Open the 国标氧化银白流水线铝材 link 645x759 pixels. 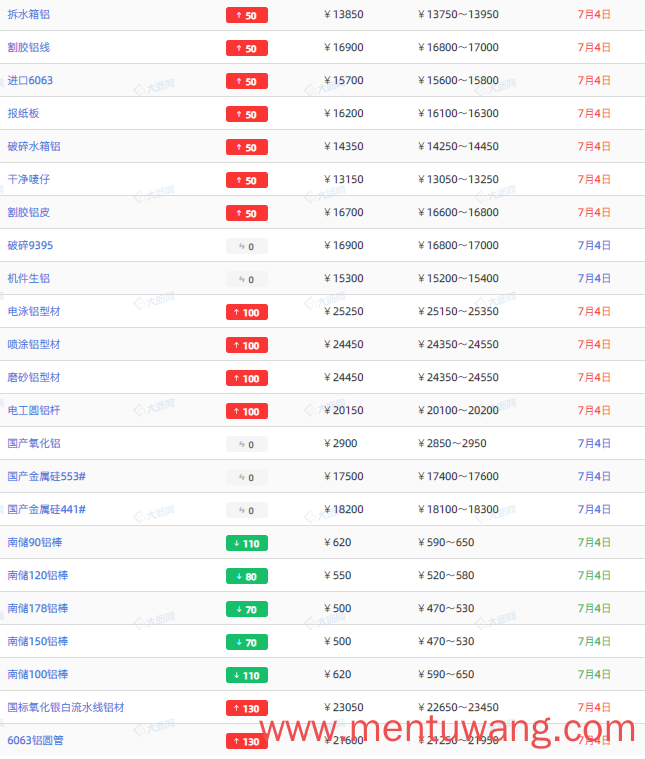coord(66,707)
